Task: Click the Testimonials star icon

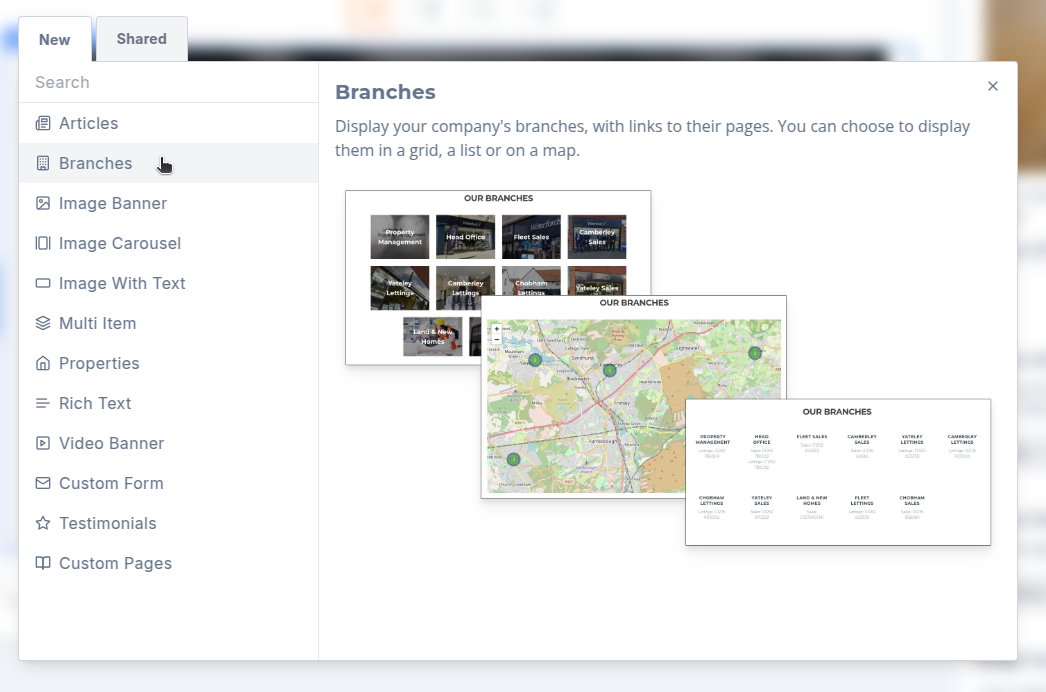Action: click(x=43, y=524)
